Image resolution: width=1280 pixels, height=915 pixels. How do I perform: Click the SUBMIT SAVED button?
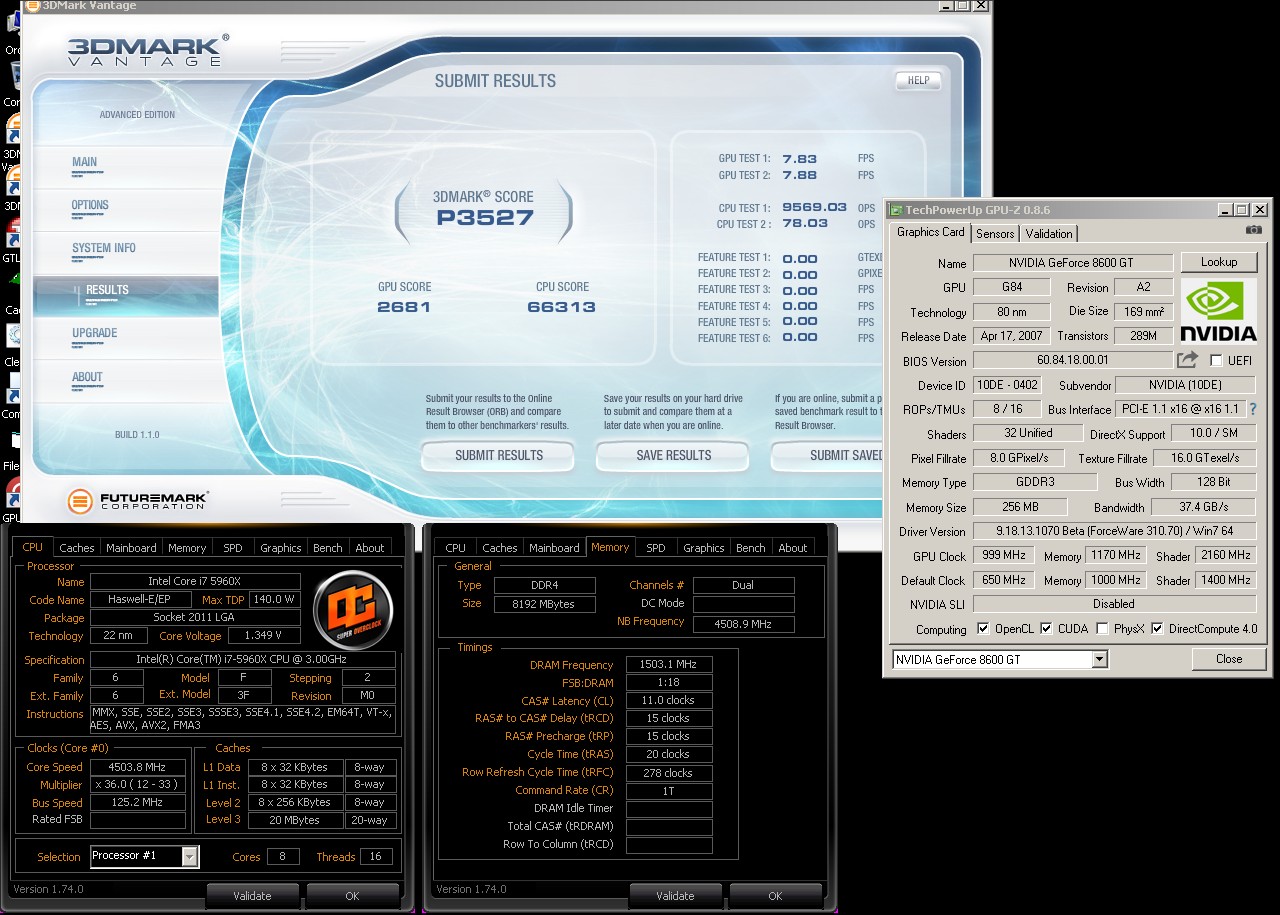pyautogui.click(x=828, y=456)
